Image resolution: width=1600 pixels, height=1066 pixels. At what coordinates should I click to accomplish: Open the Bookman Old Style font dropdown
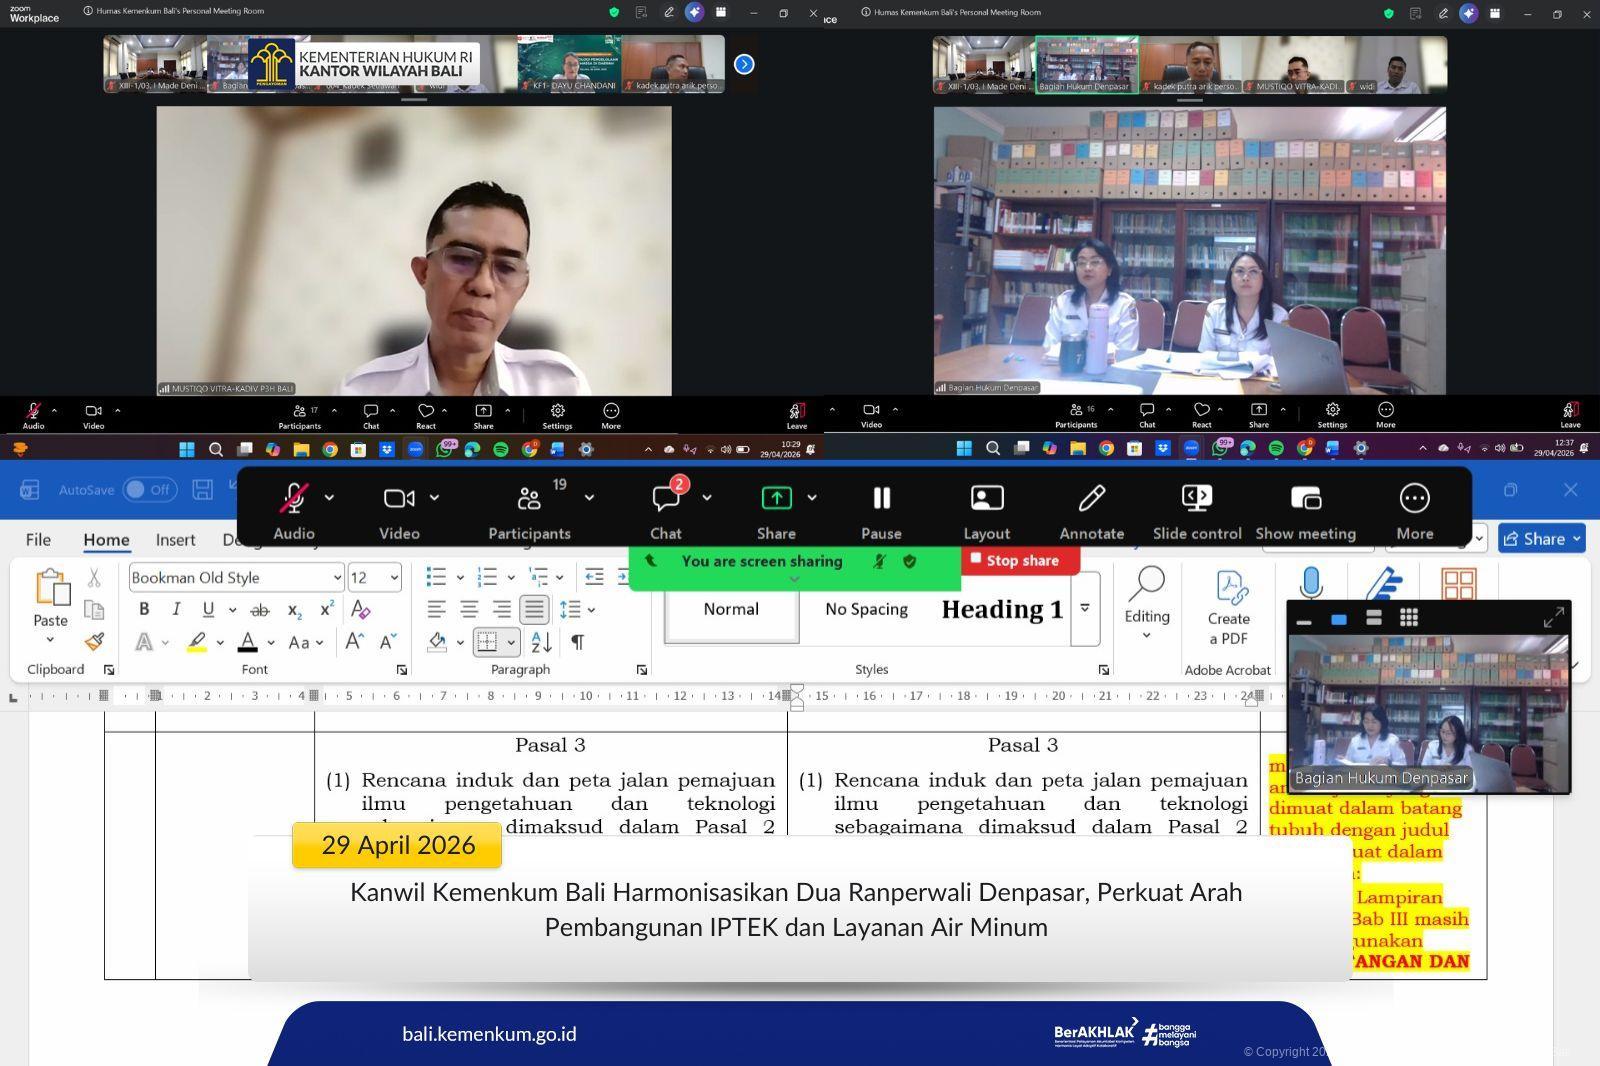[x=336, y=578]
